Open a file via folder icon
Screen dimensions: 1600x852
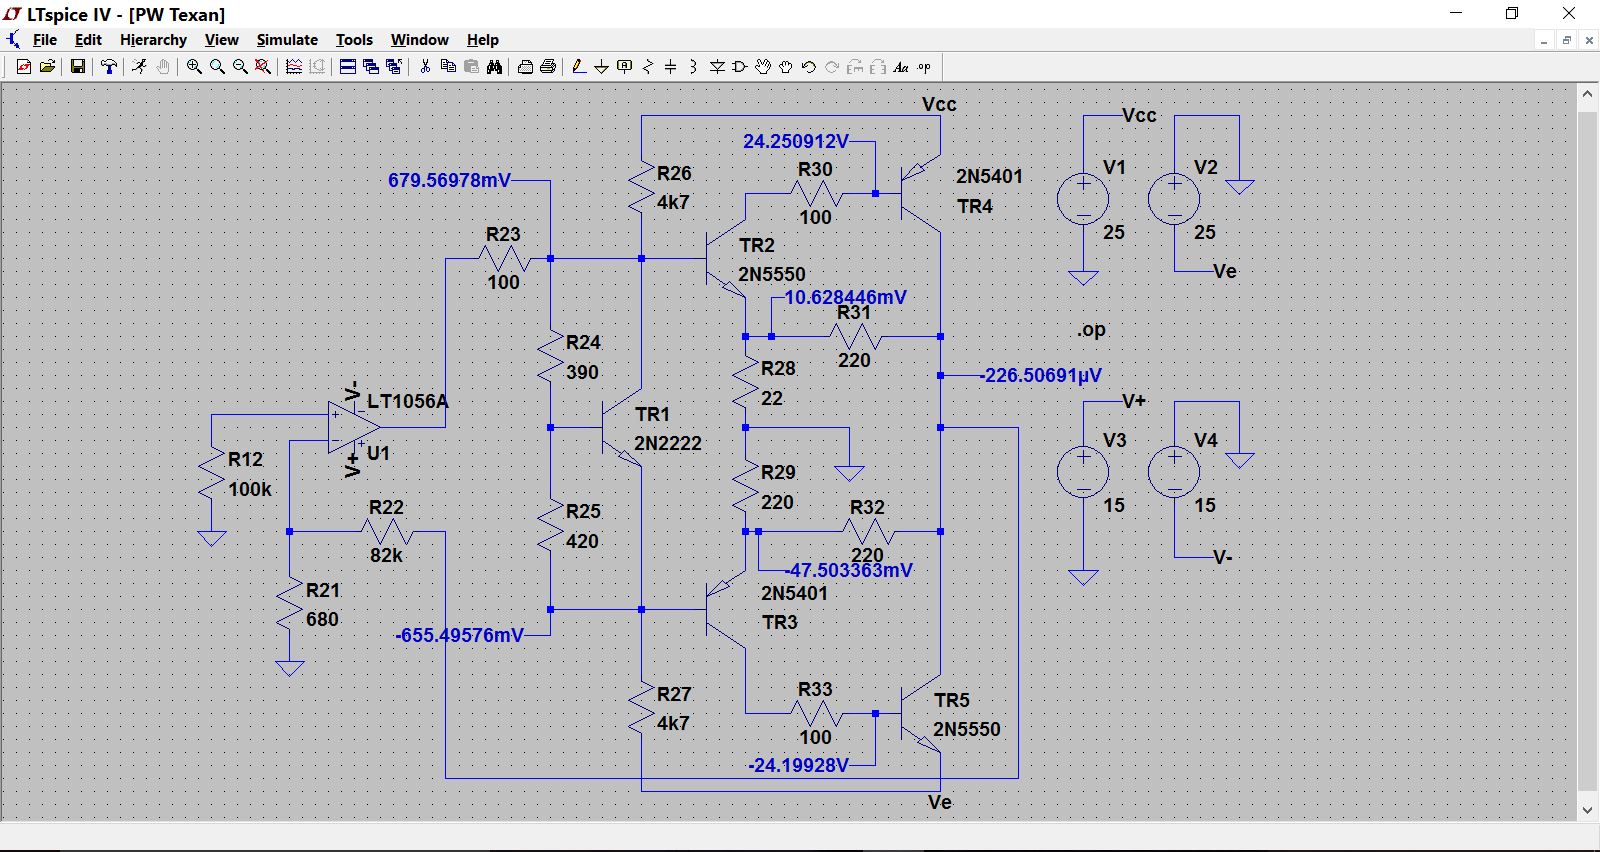47,67
